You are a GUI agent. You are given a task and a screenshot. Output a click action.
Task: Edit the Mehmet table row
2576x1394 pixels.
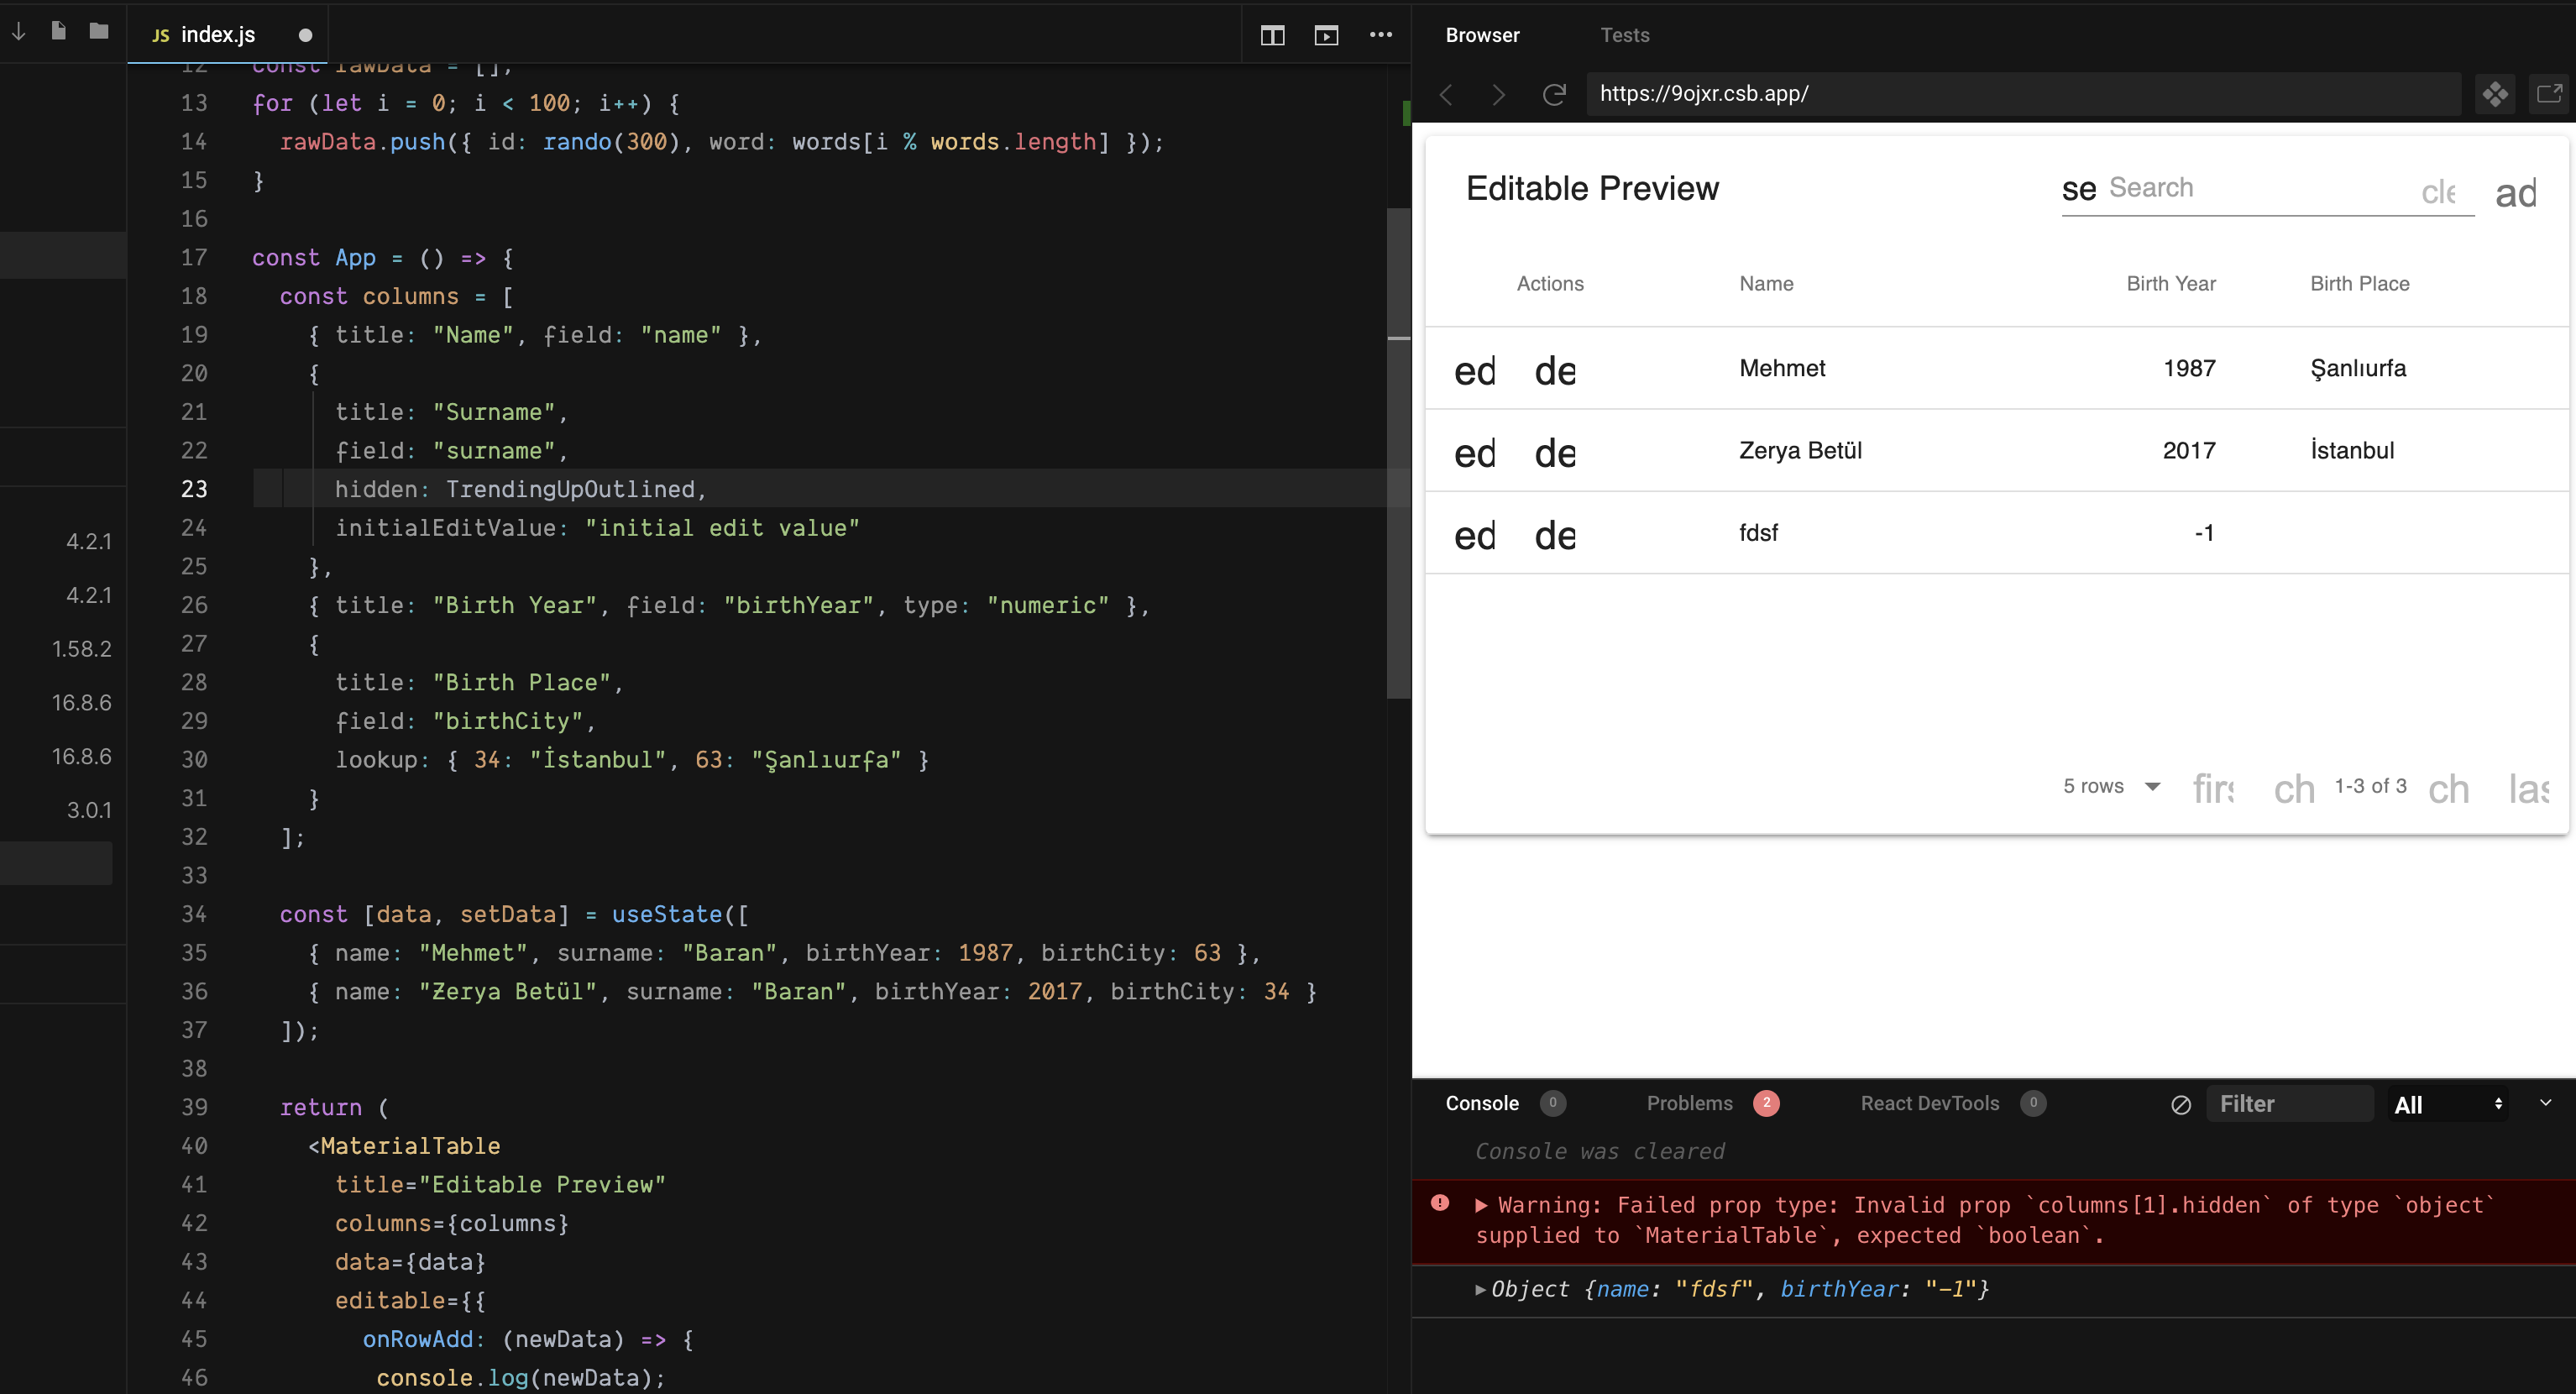click(x=1474, y=370)
